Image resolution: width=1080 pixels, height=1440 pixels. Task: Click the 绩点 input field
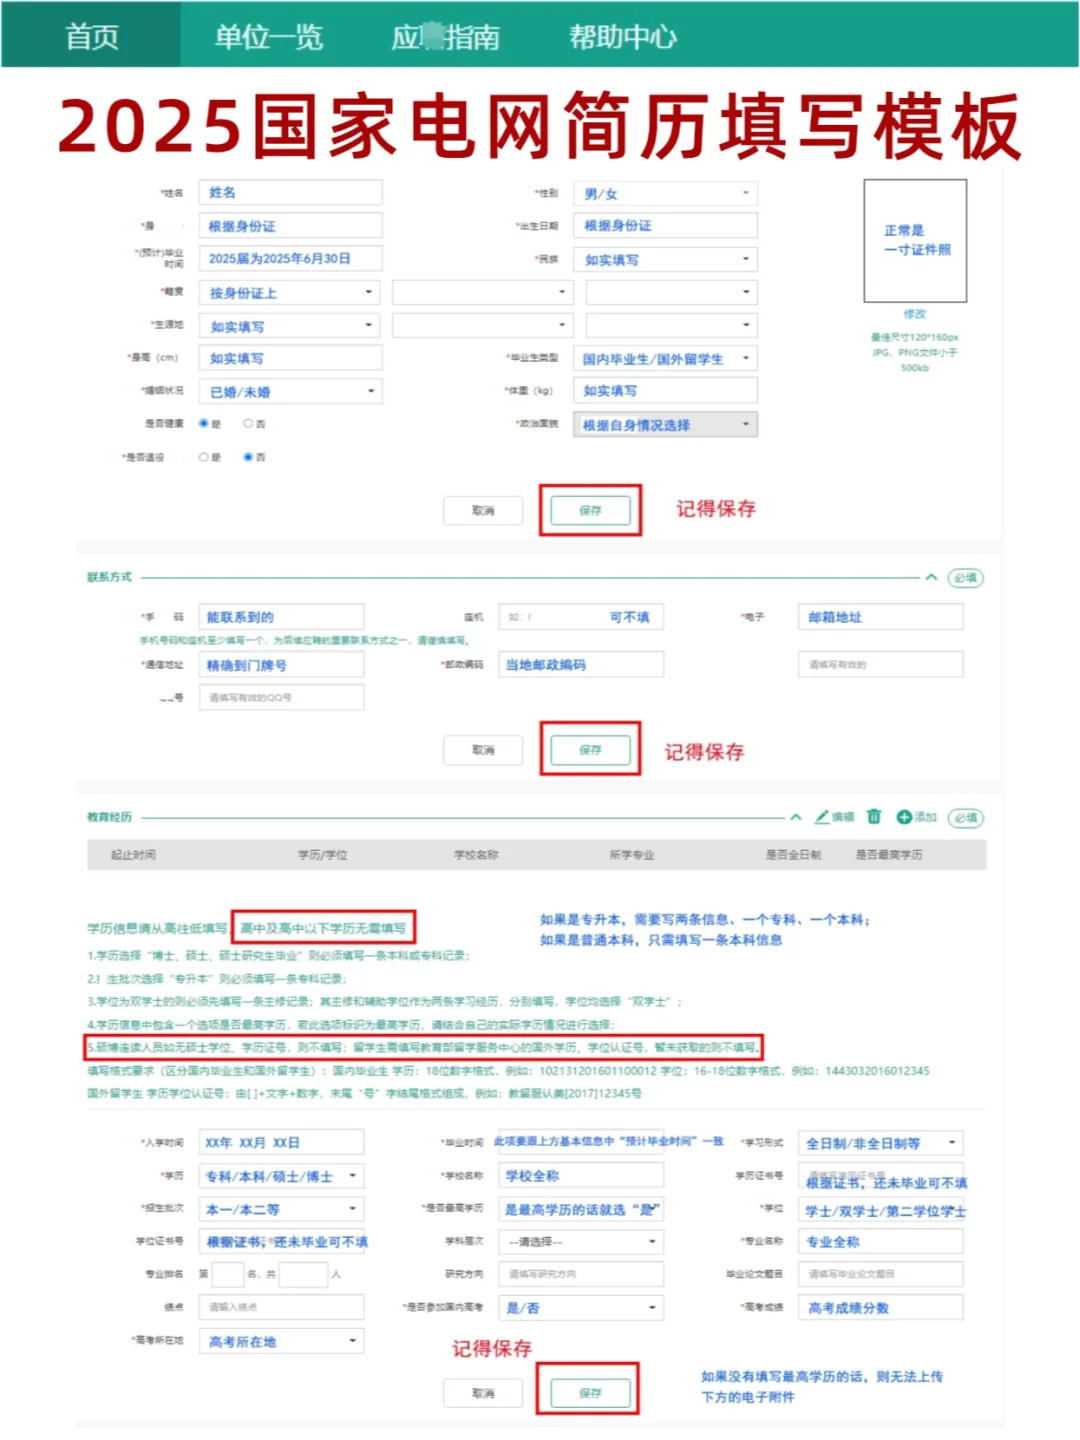pos(281,1307)
